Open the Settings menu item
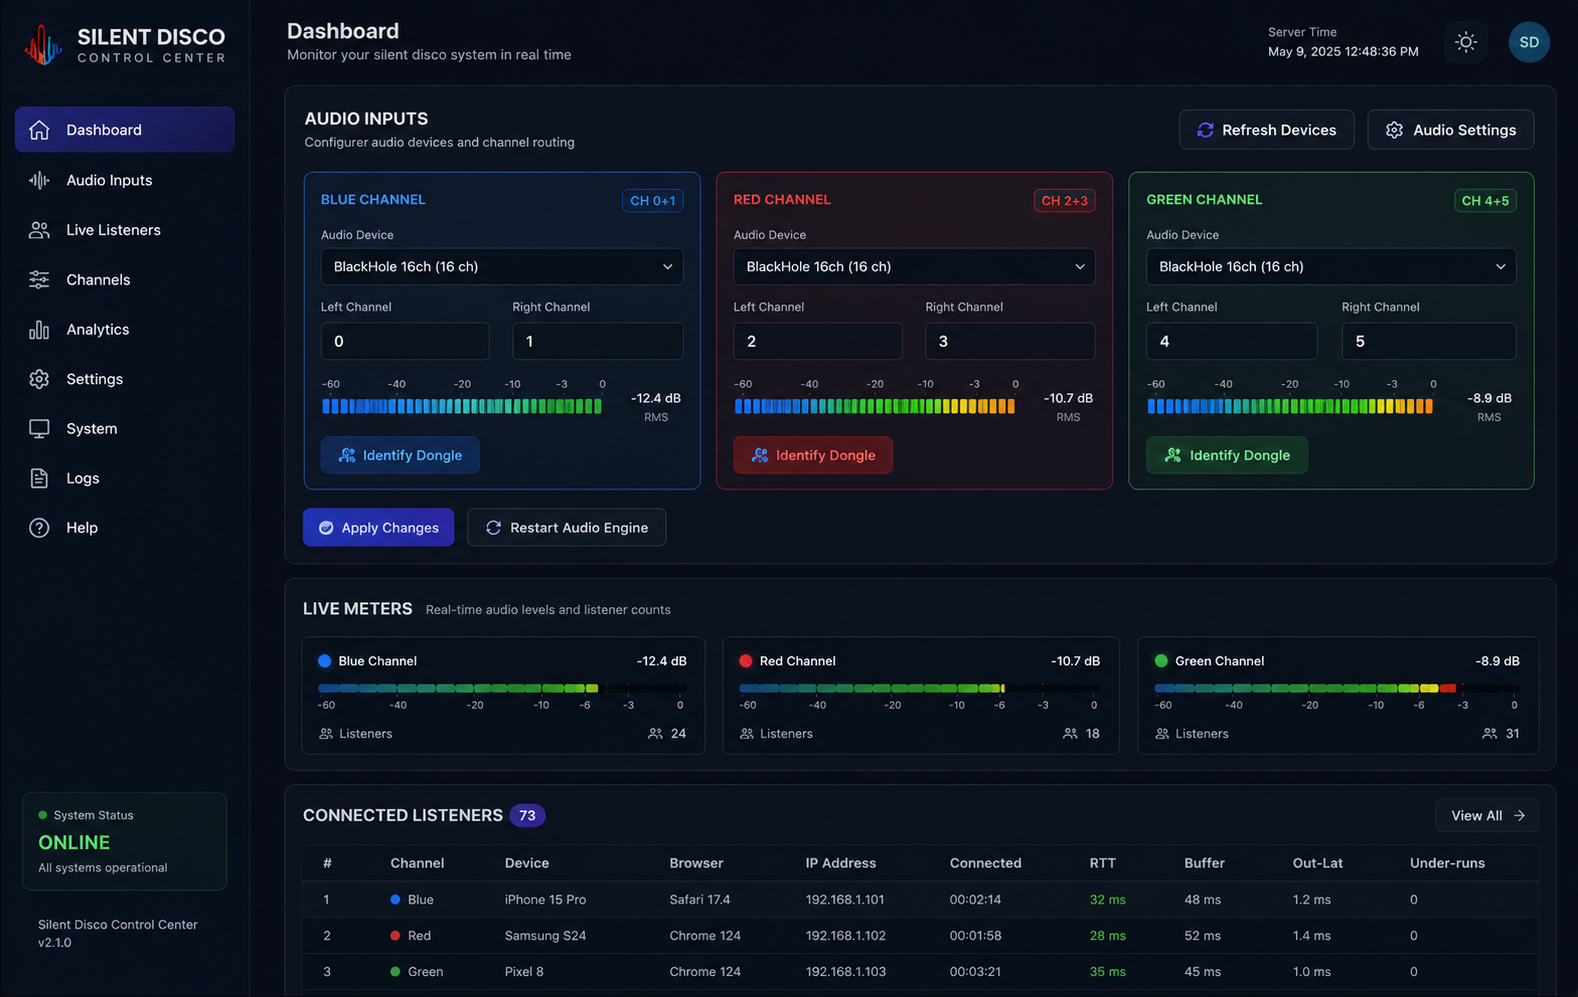This screenshot has width=1578, height=997. click(x=94, y=379)
